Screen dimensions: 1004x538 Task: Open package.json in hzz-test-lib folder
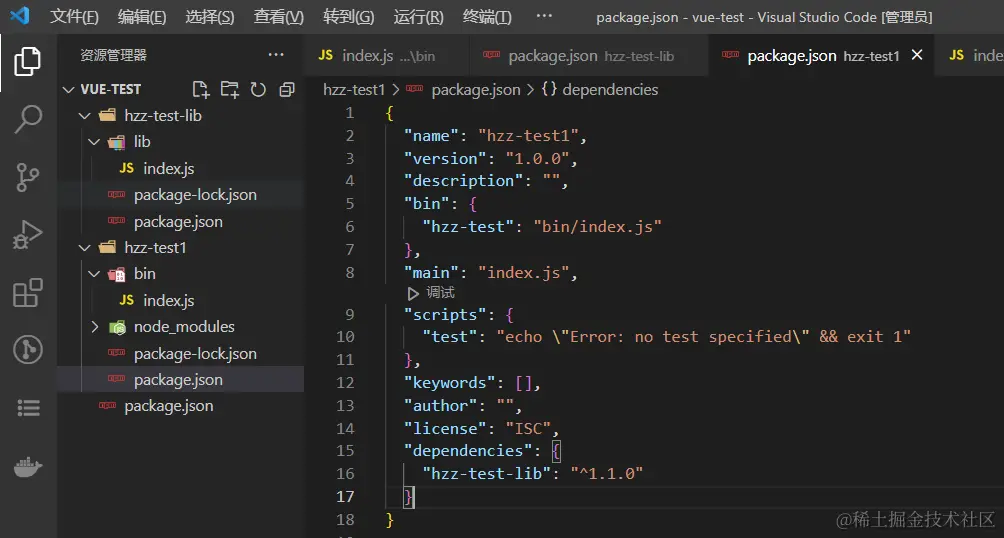(178, 222)
